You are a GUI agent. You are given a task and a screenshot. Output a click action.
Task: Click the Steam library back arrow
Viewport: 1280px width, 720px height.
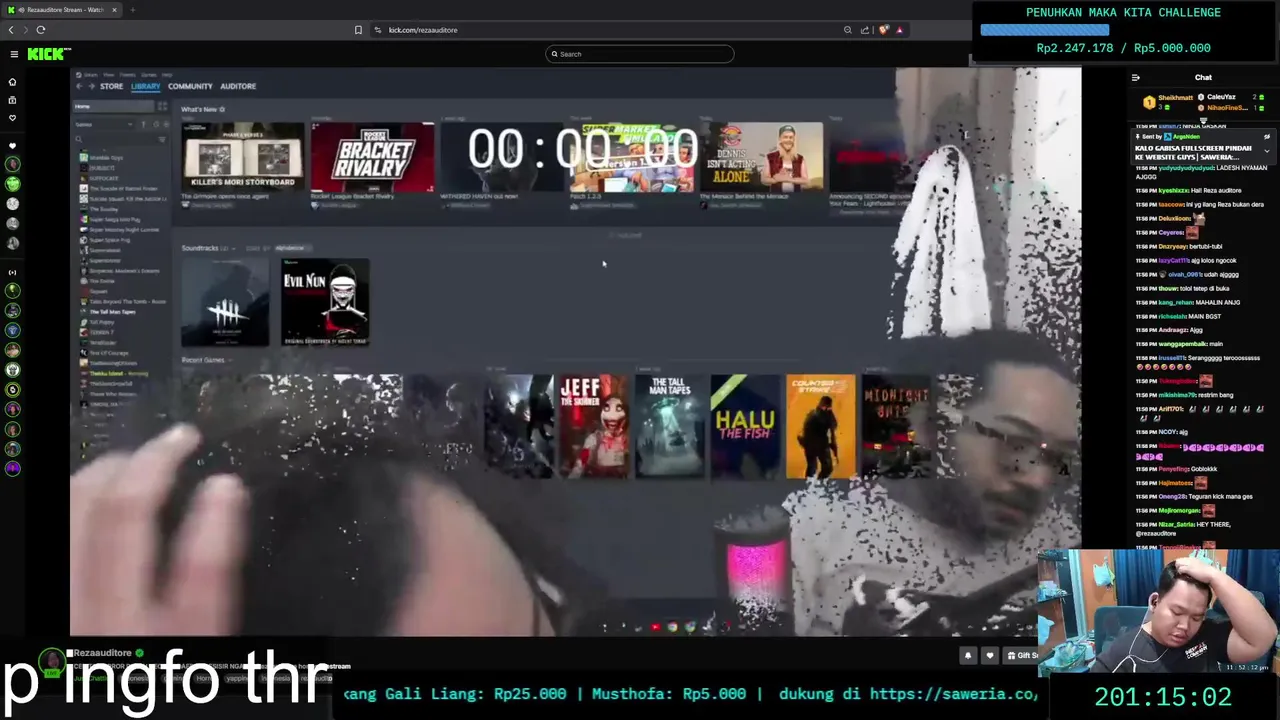tap(79, 86)
